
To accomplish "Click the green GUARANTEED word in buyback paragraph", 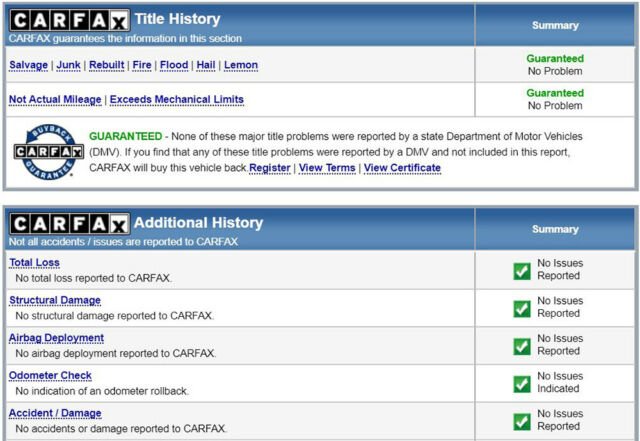I will [x=126, y=136].
